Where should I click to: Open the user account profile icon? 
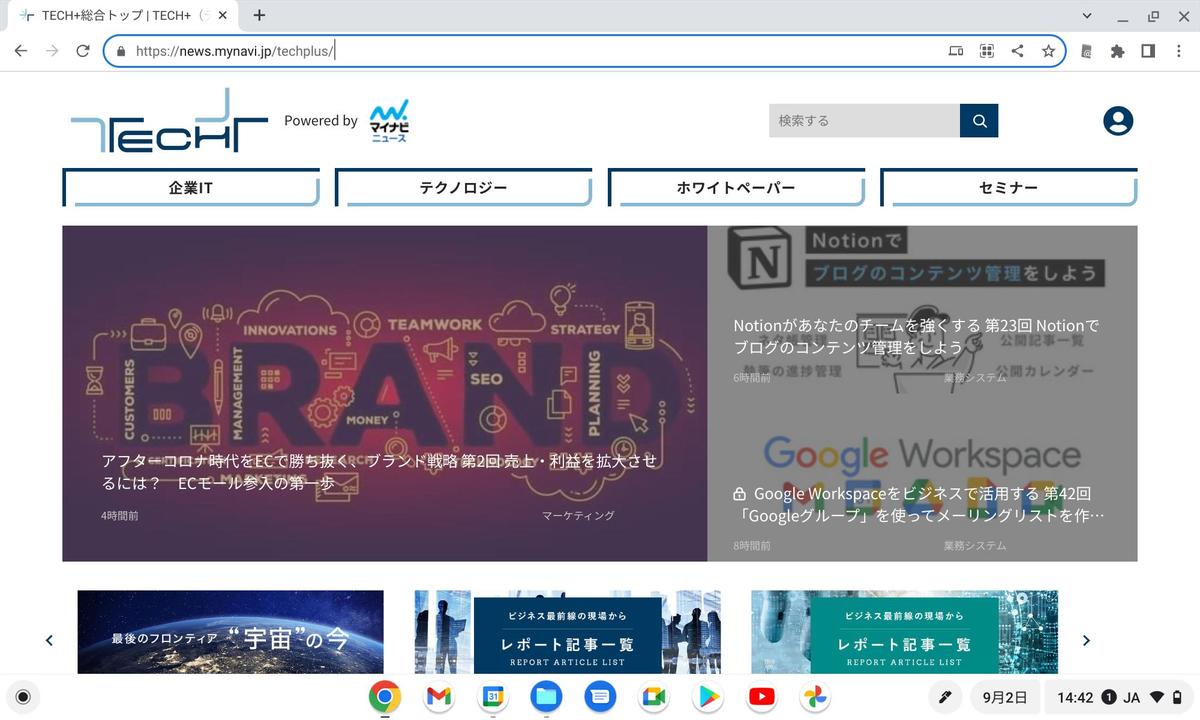tap(1118, 121)
